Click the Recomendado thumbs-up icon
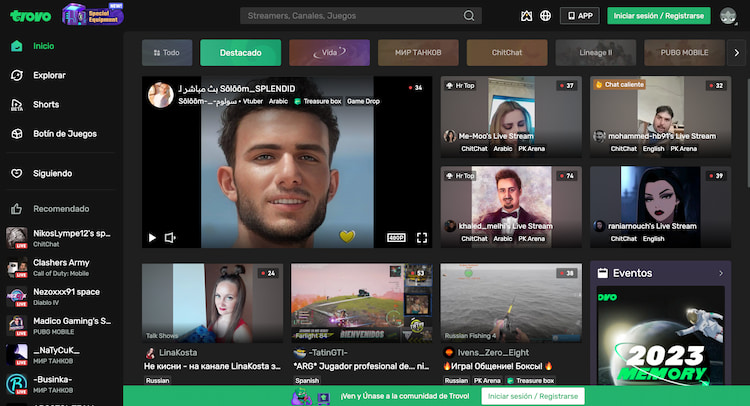 pos(17,208)
